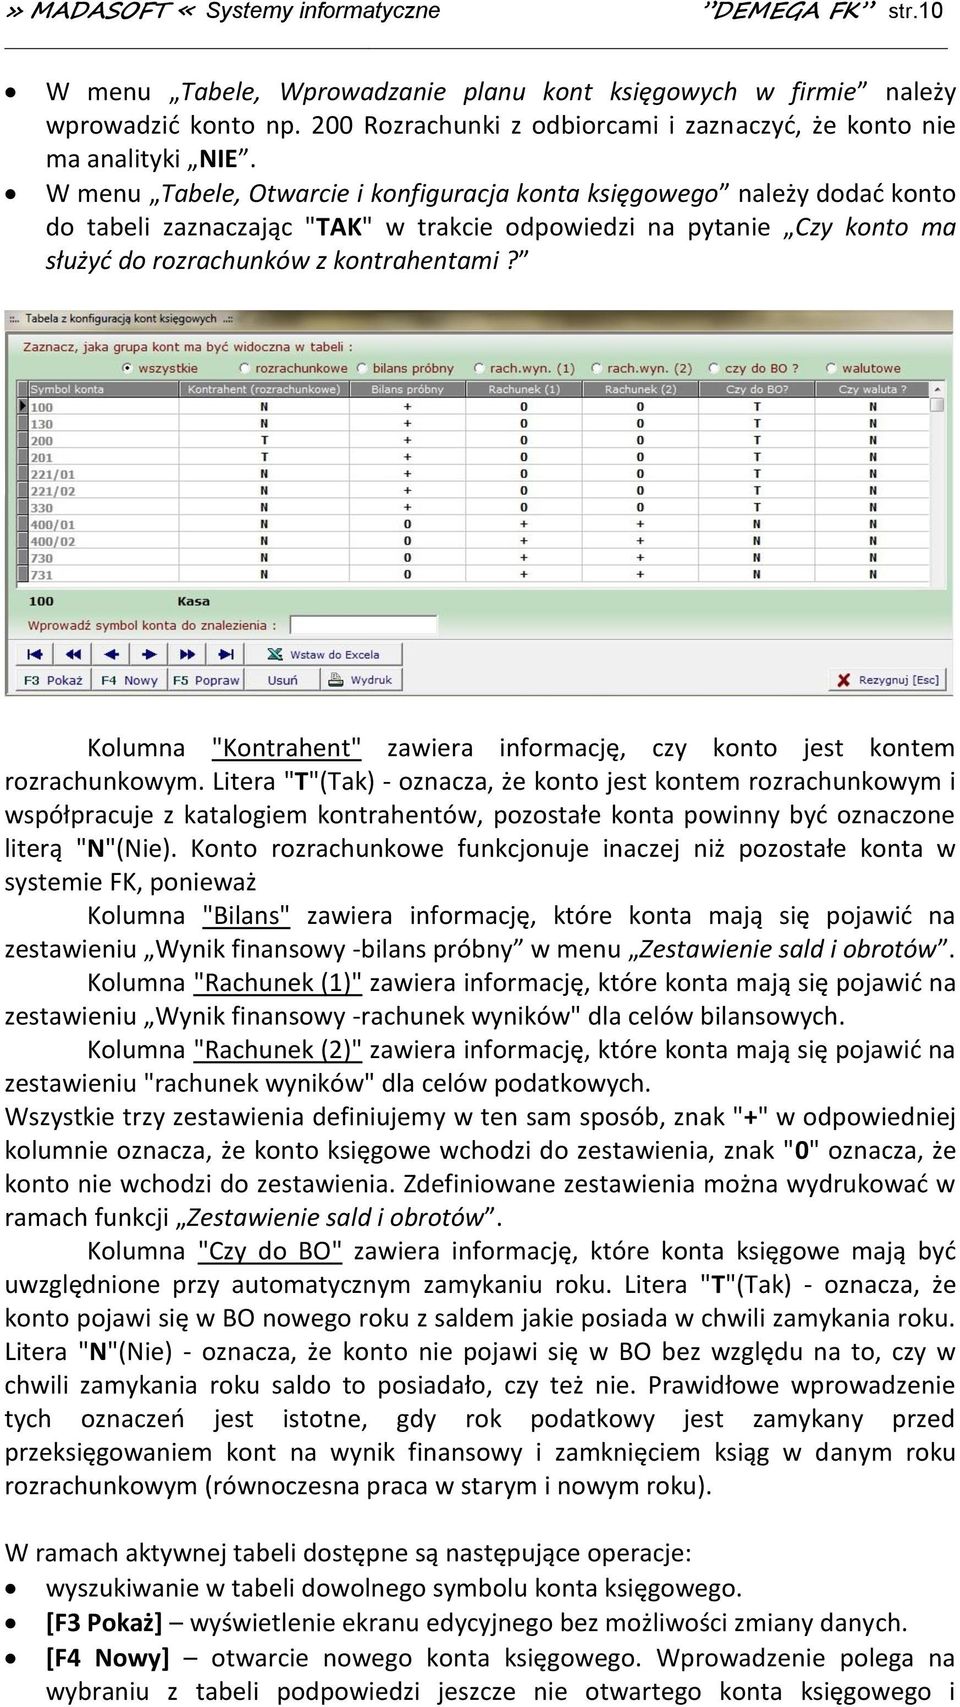Screen dimensions: 960x1707
Task: Click the scrollbar up arrow in table
Action: 937,389
